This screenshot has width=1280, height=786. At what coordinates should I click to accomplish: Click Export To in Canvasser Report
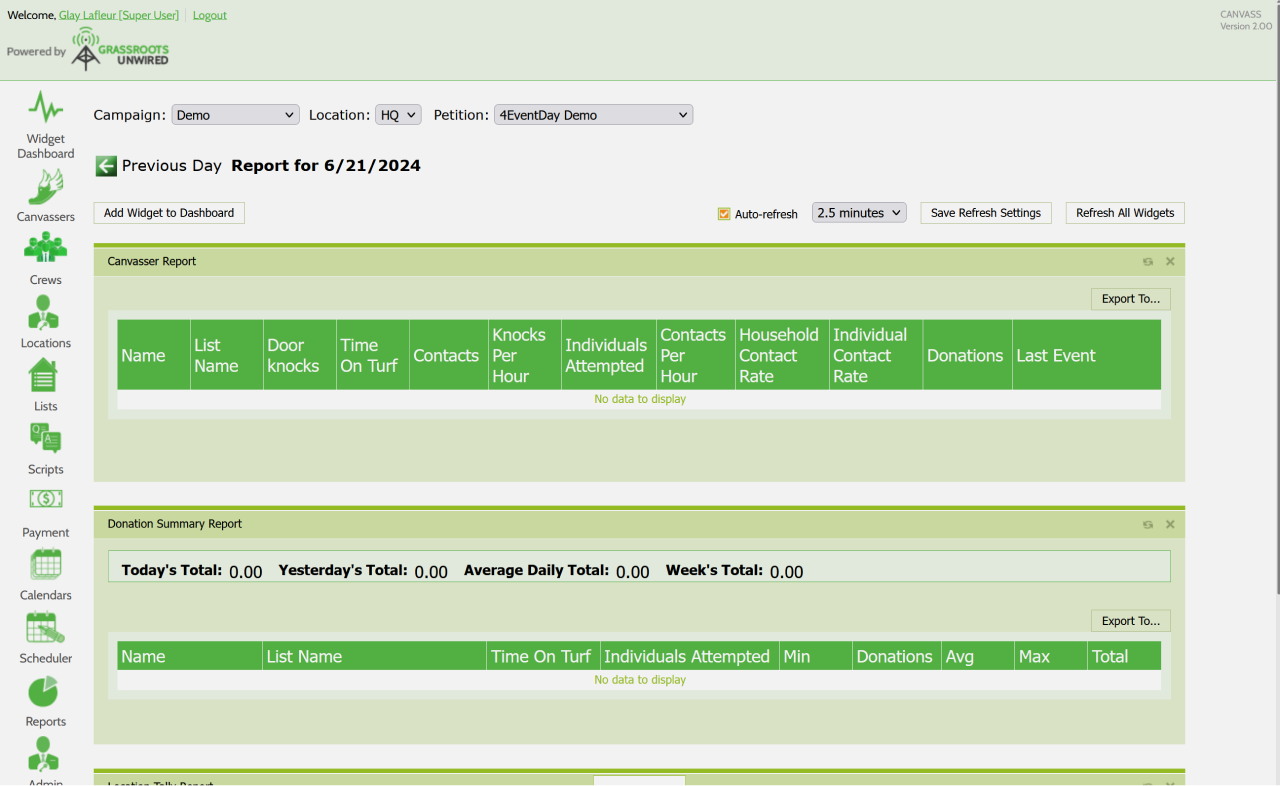[x=1130, y=299]
